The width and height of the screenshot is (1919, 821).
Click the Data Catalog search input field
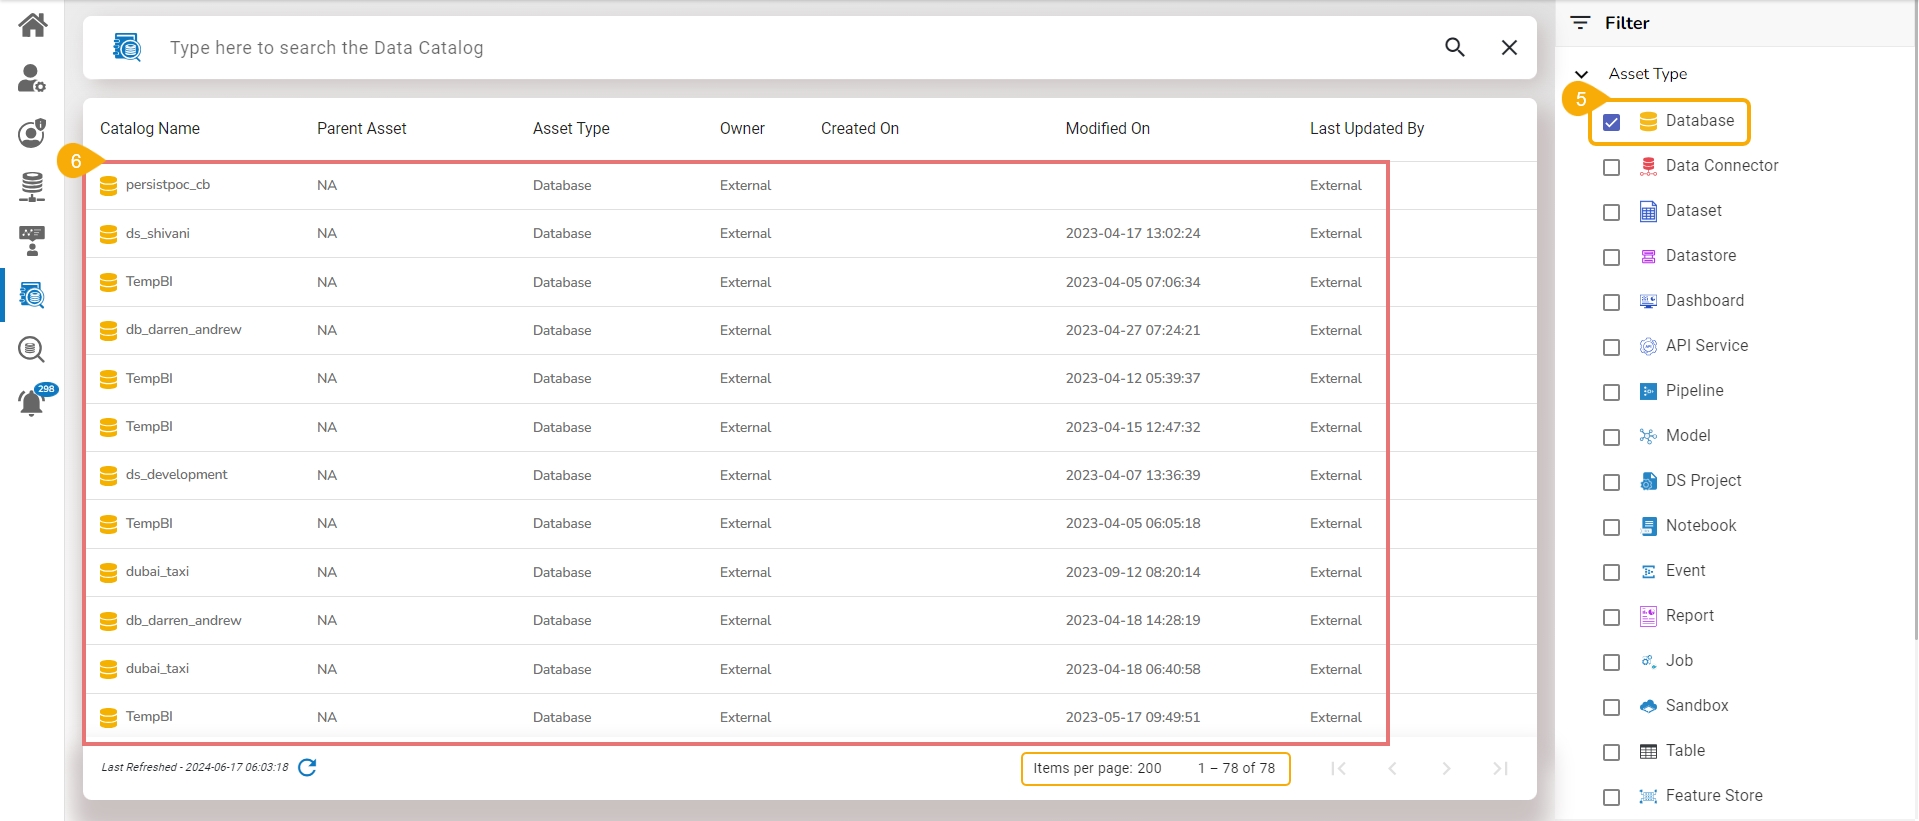point(700,47)
